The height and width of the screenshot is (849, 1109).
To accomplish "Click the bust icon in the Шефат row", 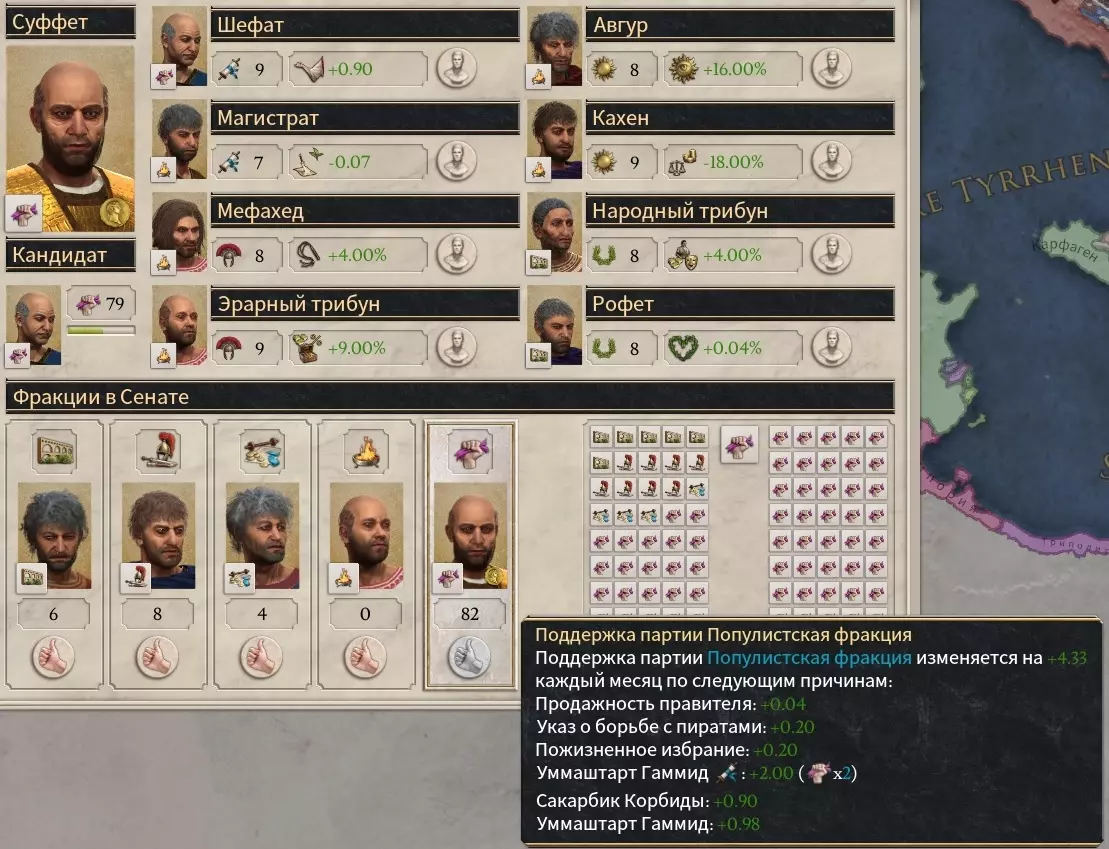I will click(456, 69).
